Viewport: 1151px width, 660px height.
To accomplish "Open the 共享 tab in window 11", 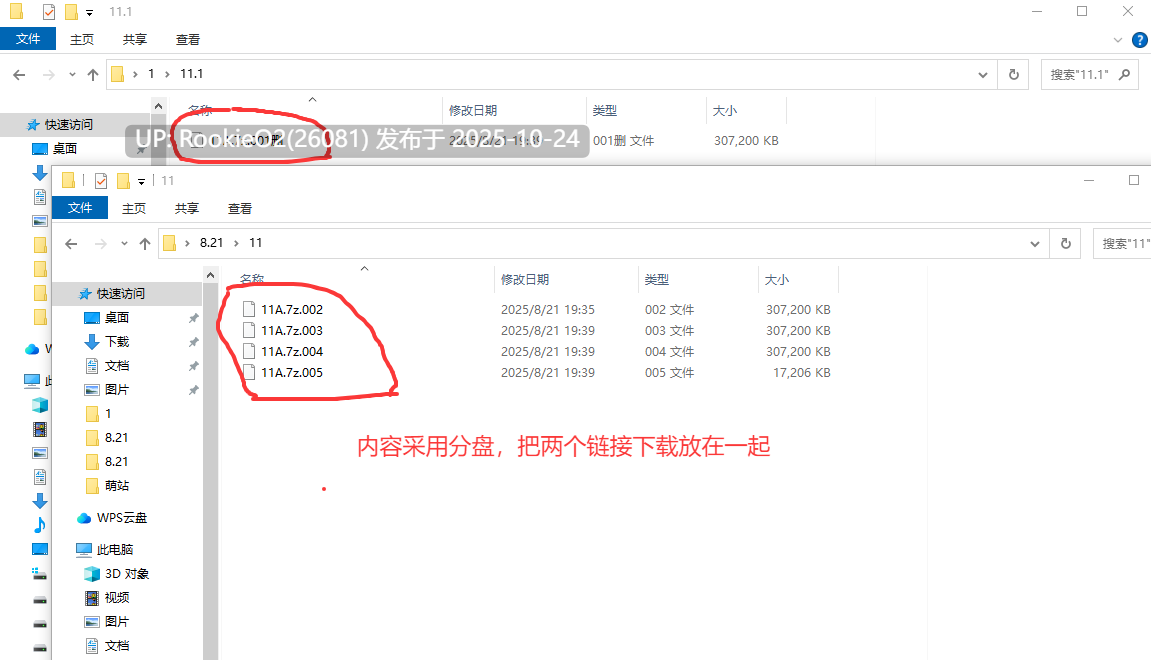I will coord(186,208).
